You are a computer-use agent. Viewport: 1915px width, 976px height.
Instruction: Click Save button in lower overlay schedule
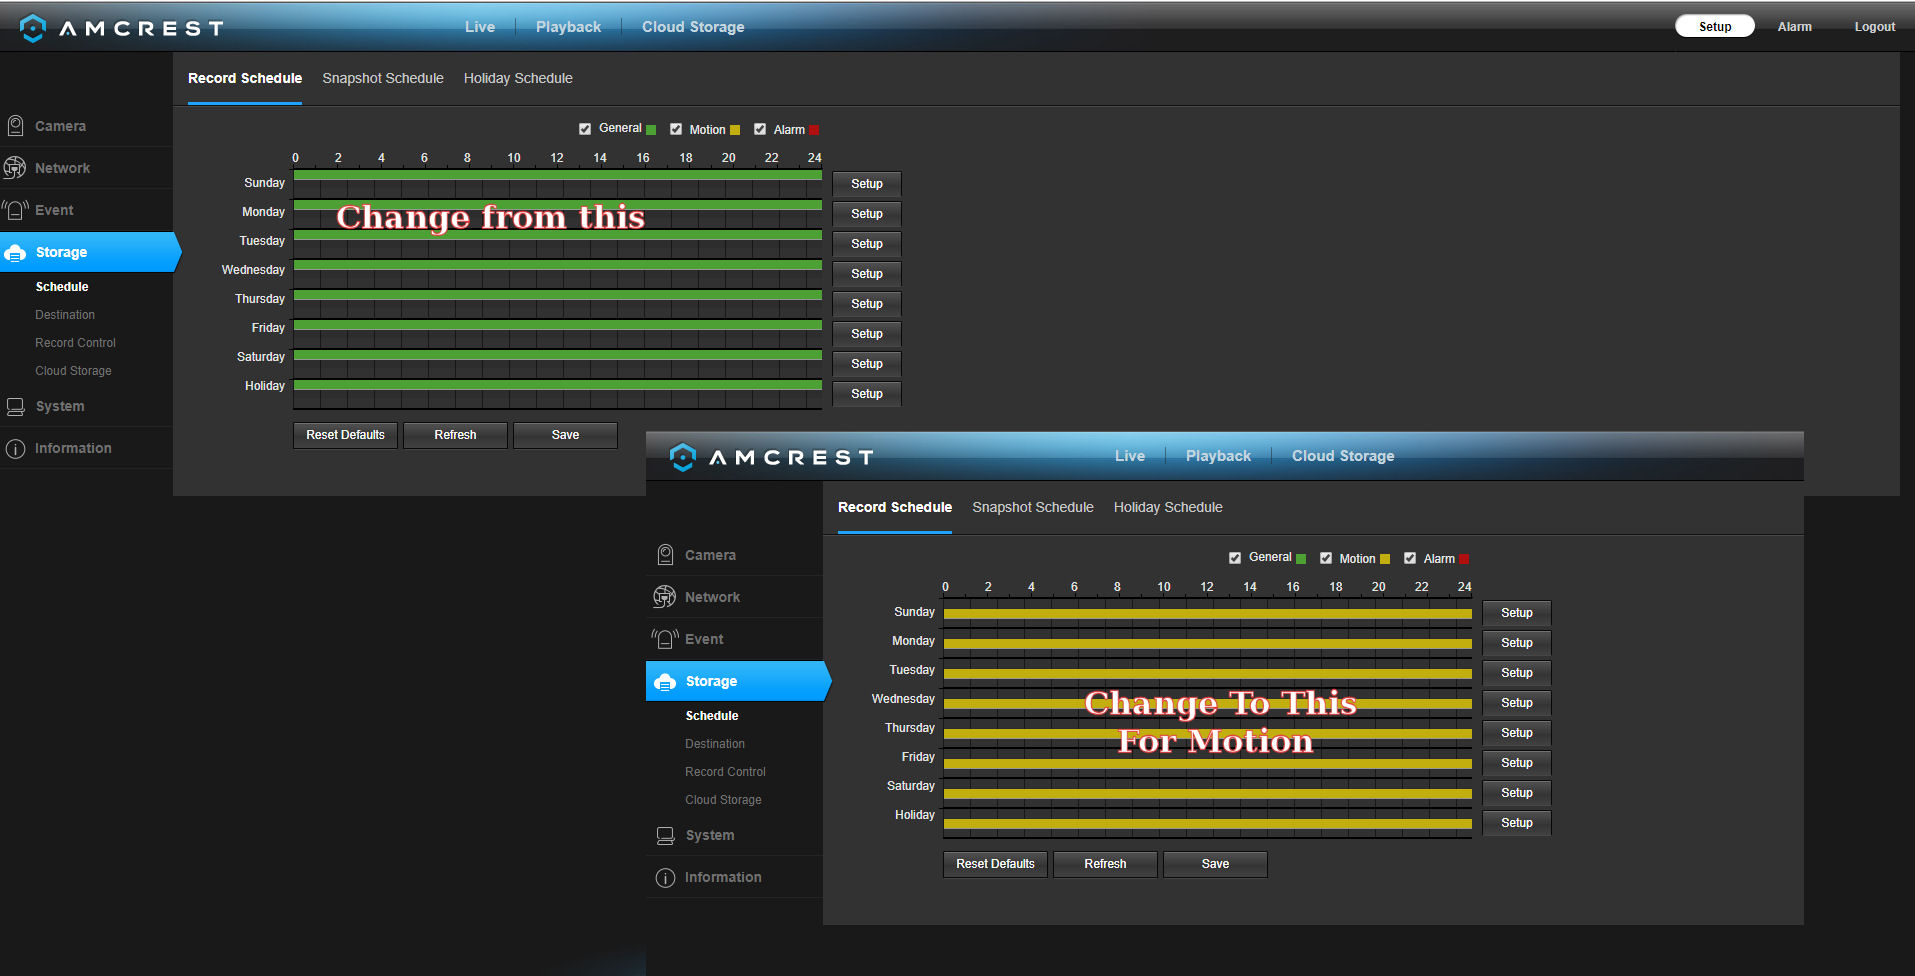[1215, 864]
